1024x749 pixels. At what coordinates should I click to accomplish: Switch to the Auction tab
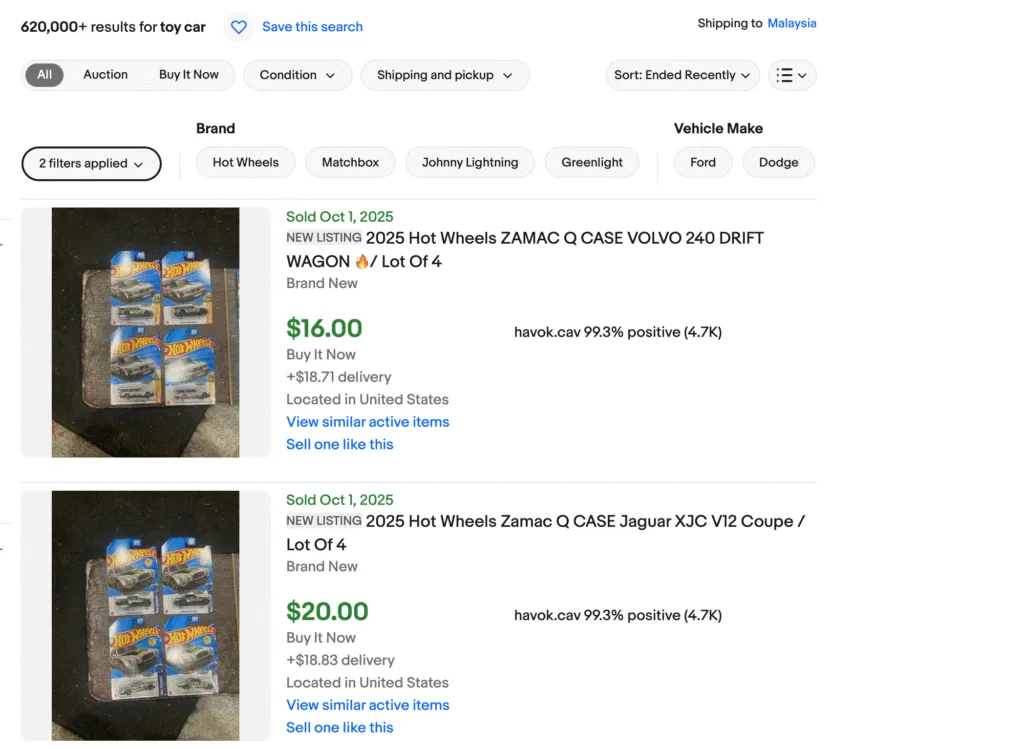point(105,74)
